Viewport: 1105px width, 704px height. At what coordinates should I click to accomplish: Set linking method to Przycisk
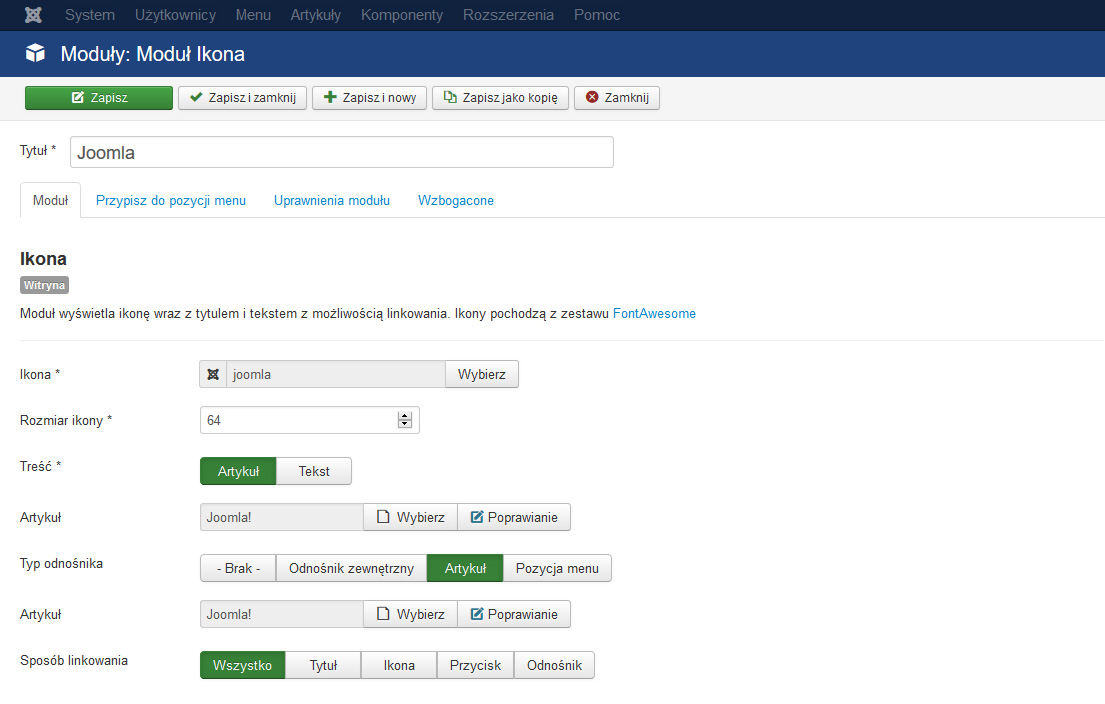point(475,665)
